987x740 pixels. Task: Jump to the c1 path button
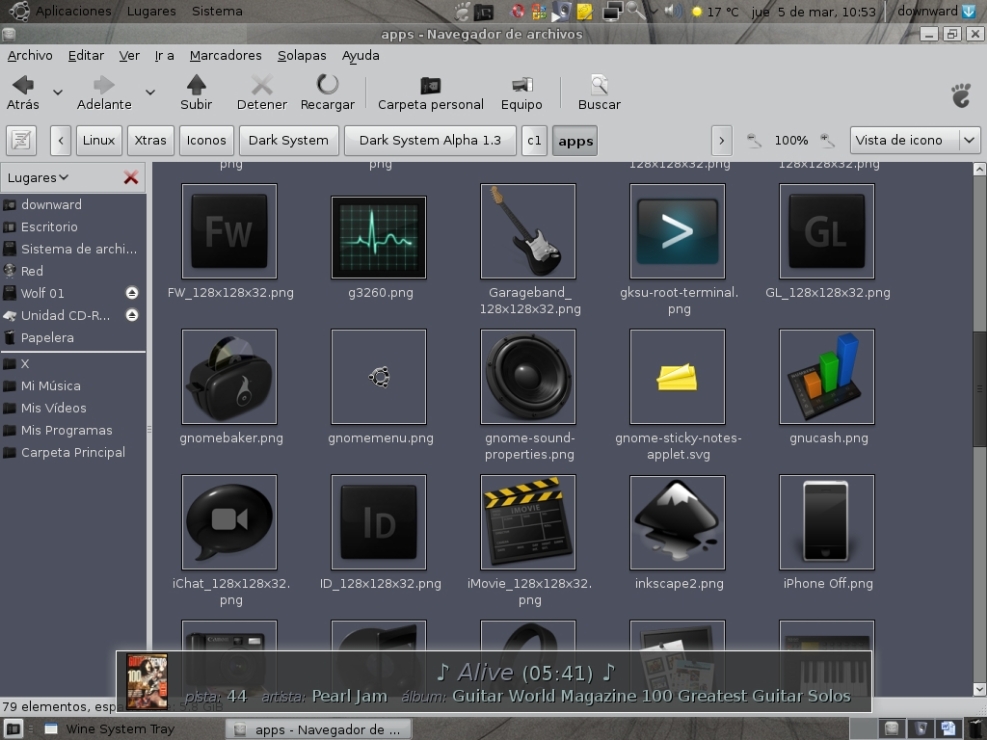coord(534,140)
